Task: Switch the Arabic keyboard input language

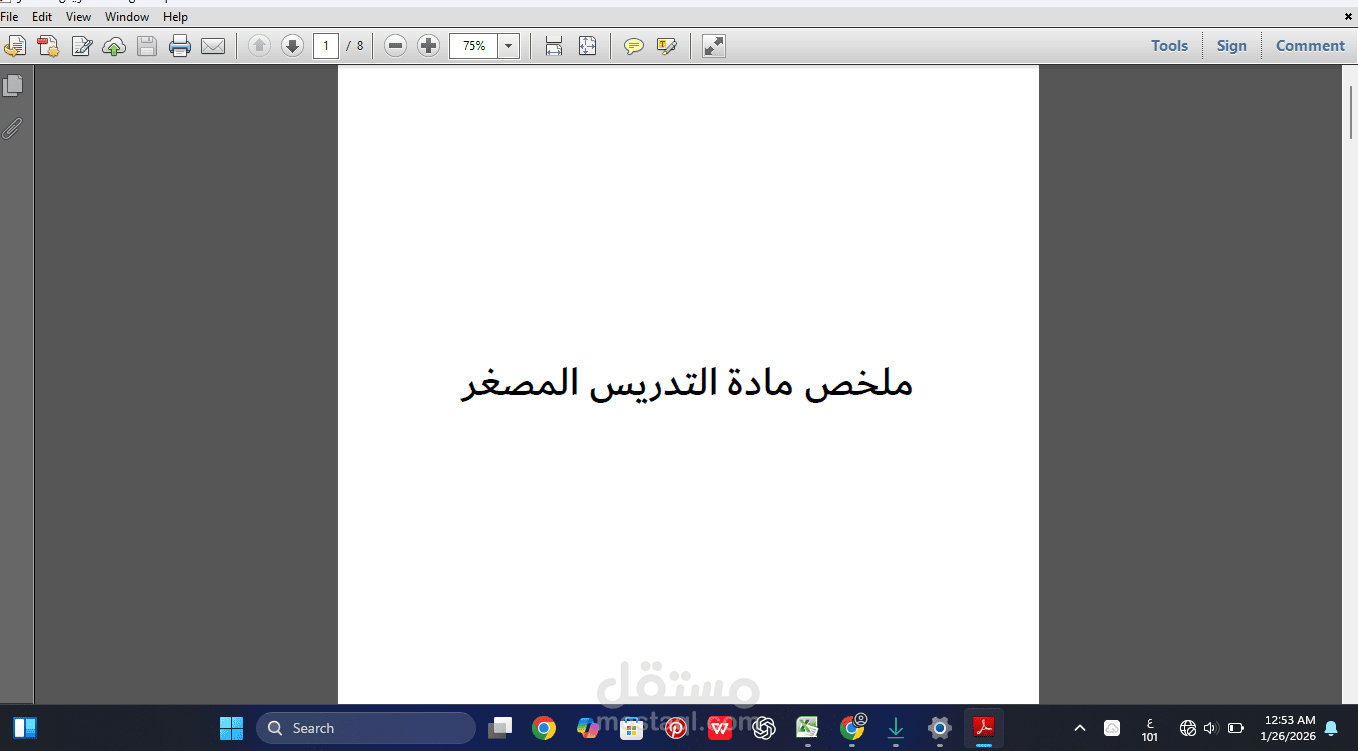Action: pyautogui.click(x=1150, y=729)
